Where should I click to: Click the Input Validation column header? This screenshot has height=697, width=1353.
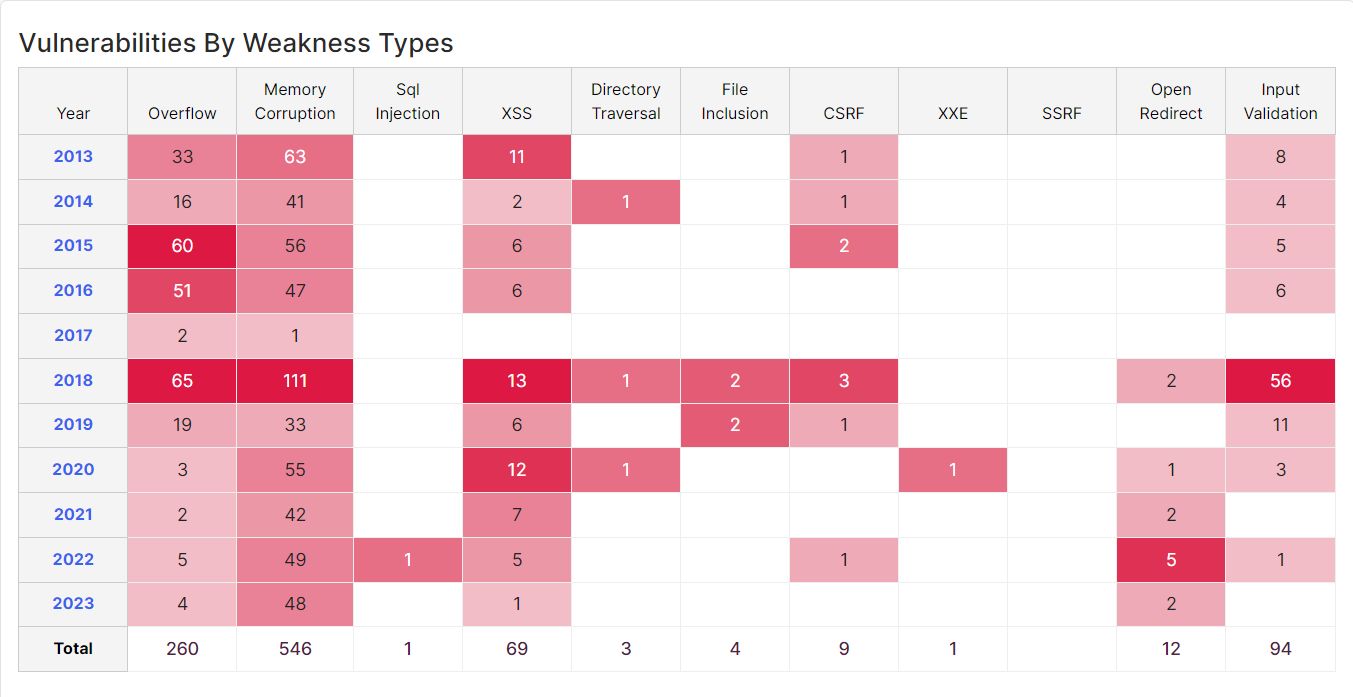(1280, 101)
